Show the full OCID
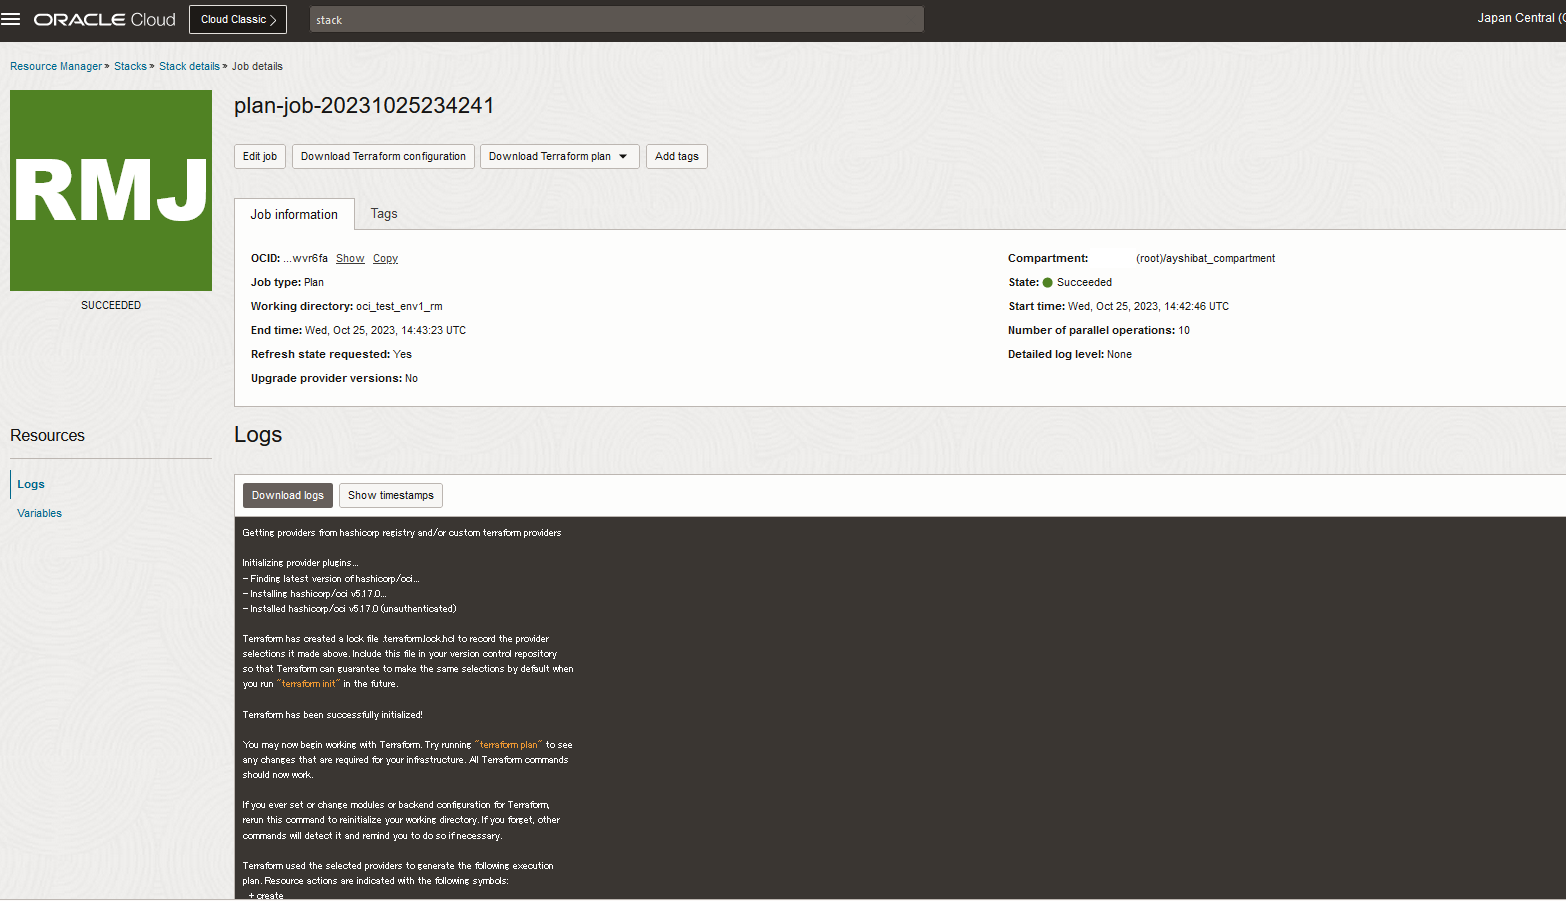 (x=350, y=258)
